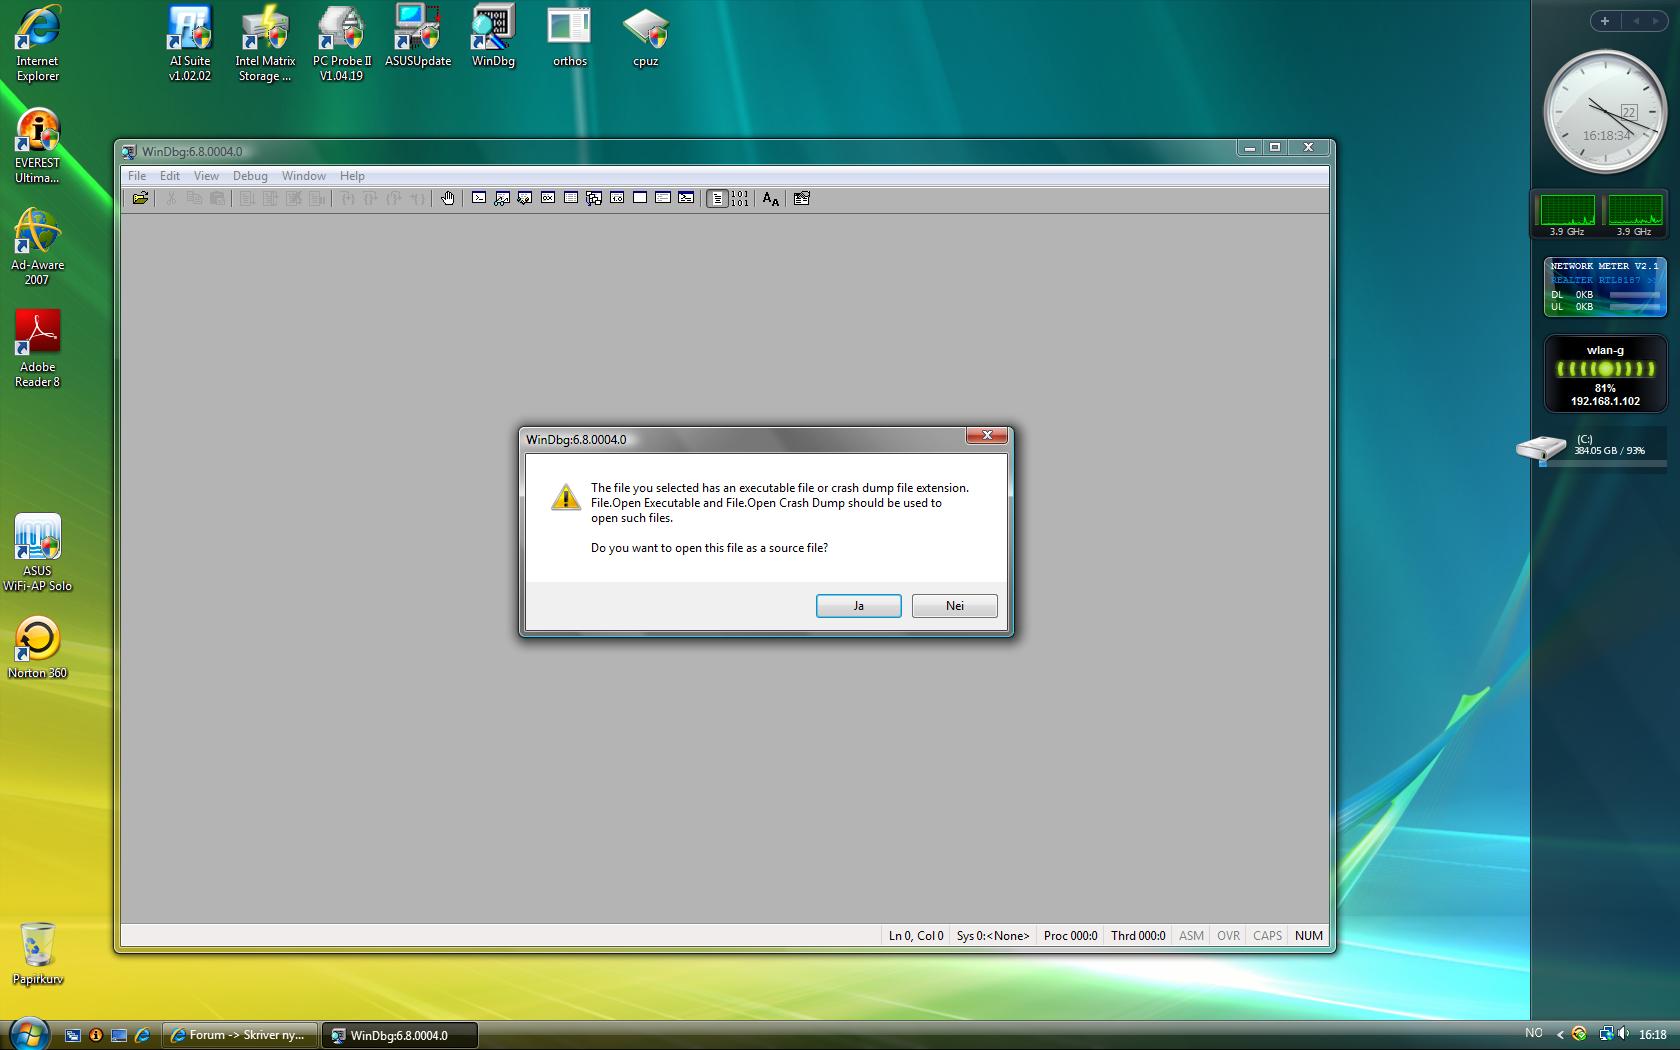Open the File menu
The width and height of the screenshot is (1680, 1050).
(137, 176)
